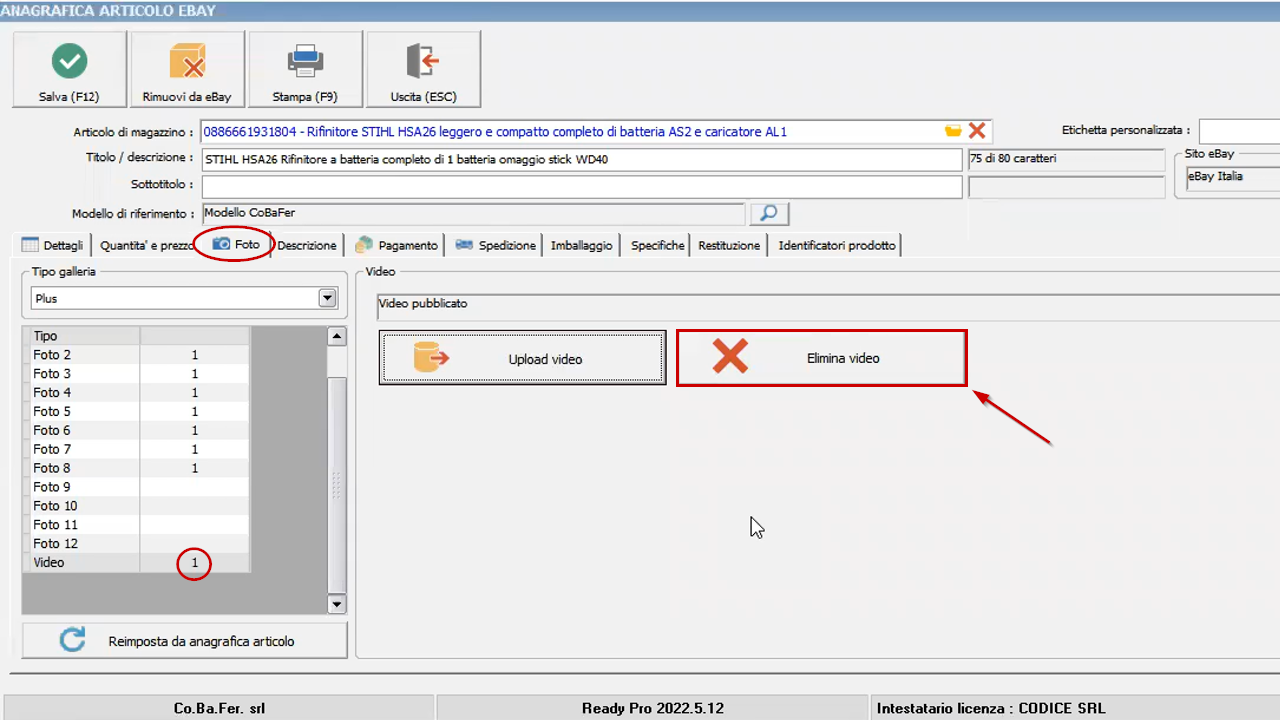Viewport: 1280px width, 720px height.
Task: Click the Titolo / descrizione input field
Action: (x=582, y=160)
